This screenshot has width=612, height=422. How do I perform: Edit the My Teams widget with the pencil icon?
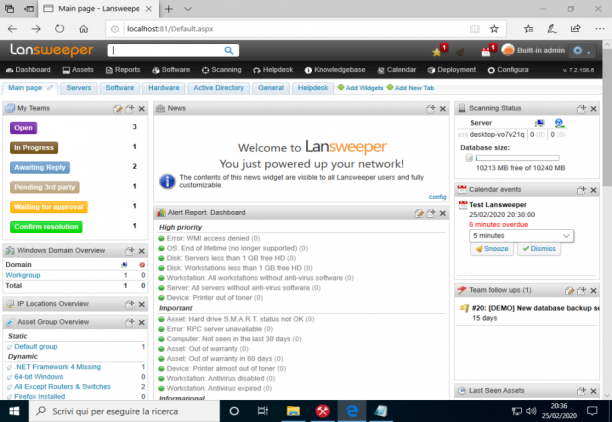pos(117,109)
